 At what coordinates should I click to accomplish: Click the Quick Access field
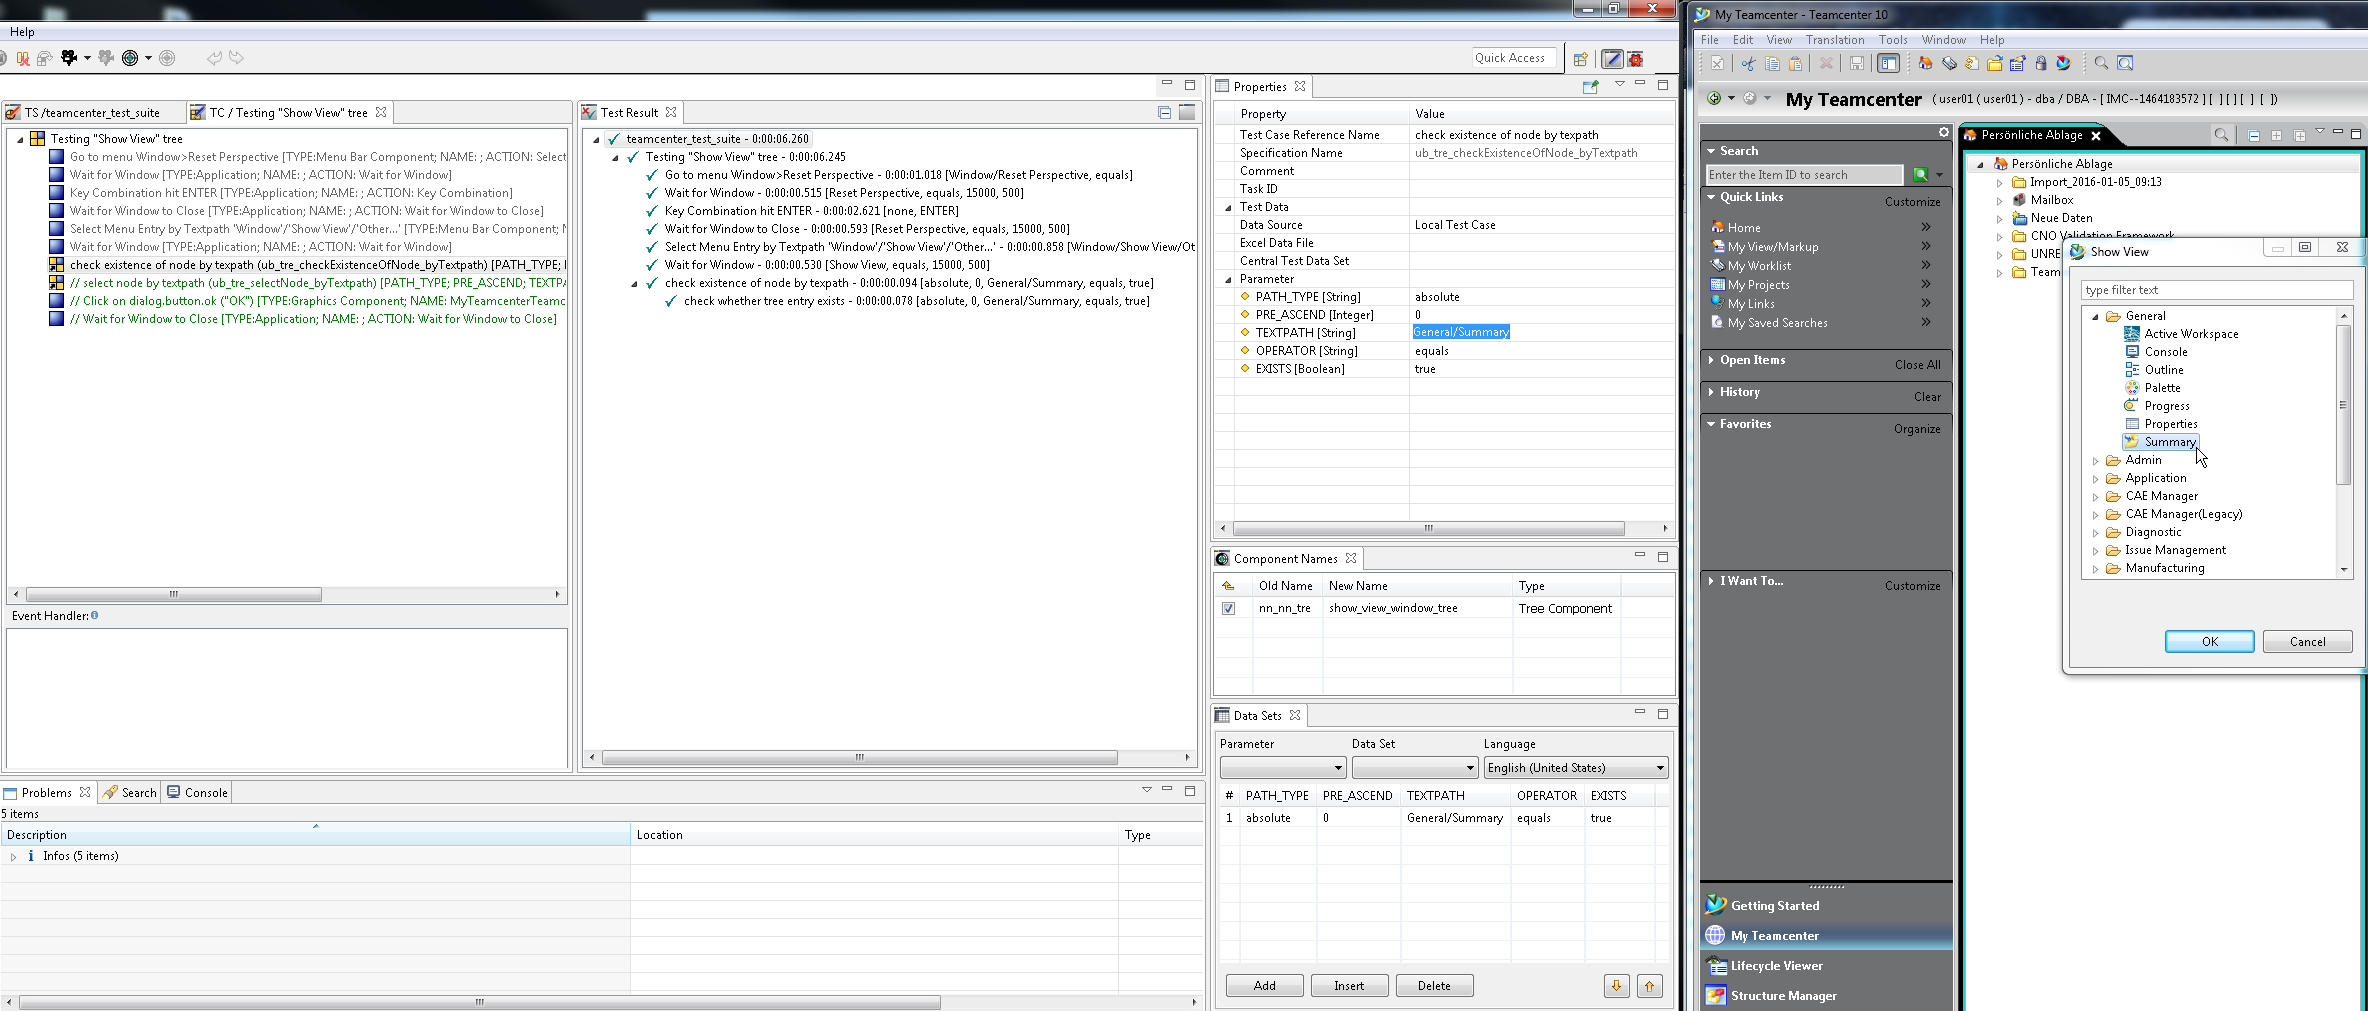point(1514,58)
